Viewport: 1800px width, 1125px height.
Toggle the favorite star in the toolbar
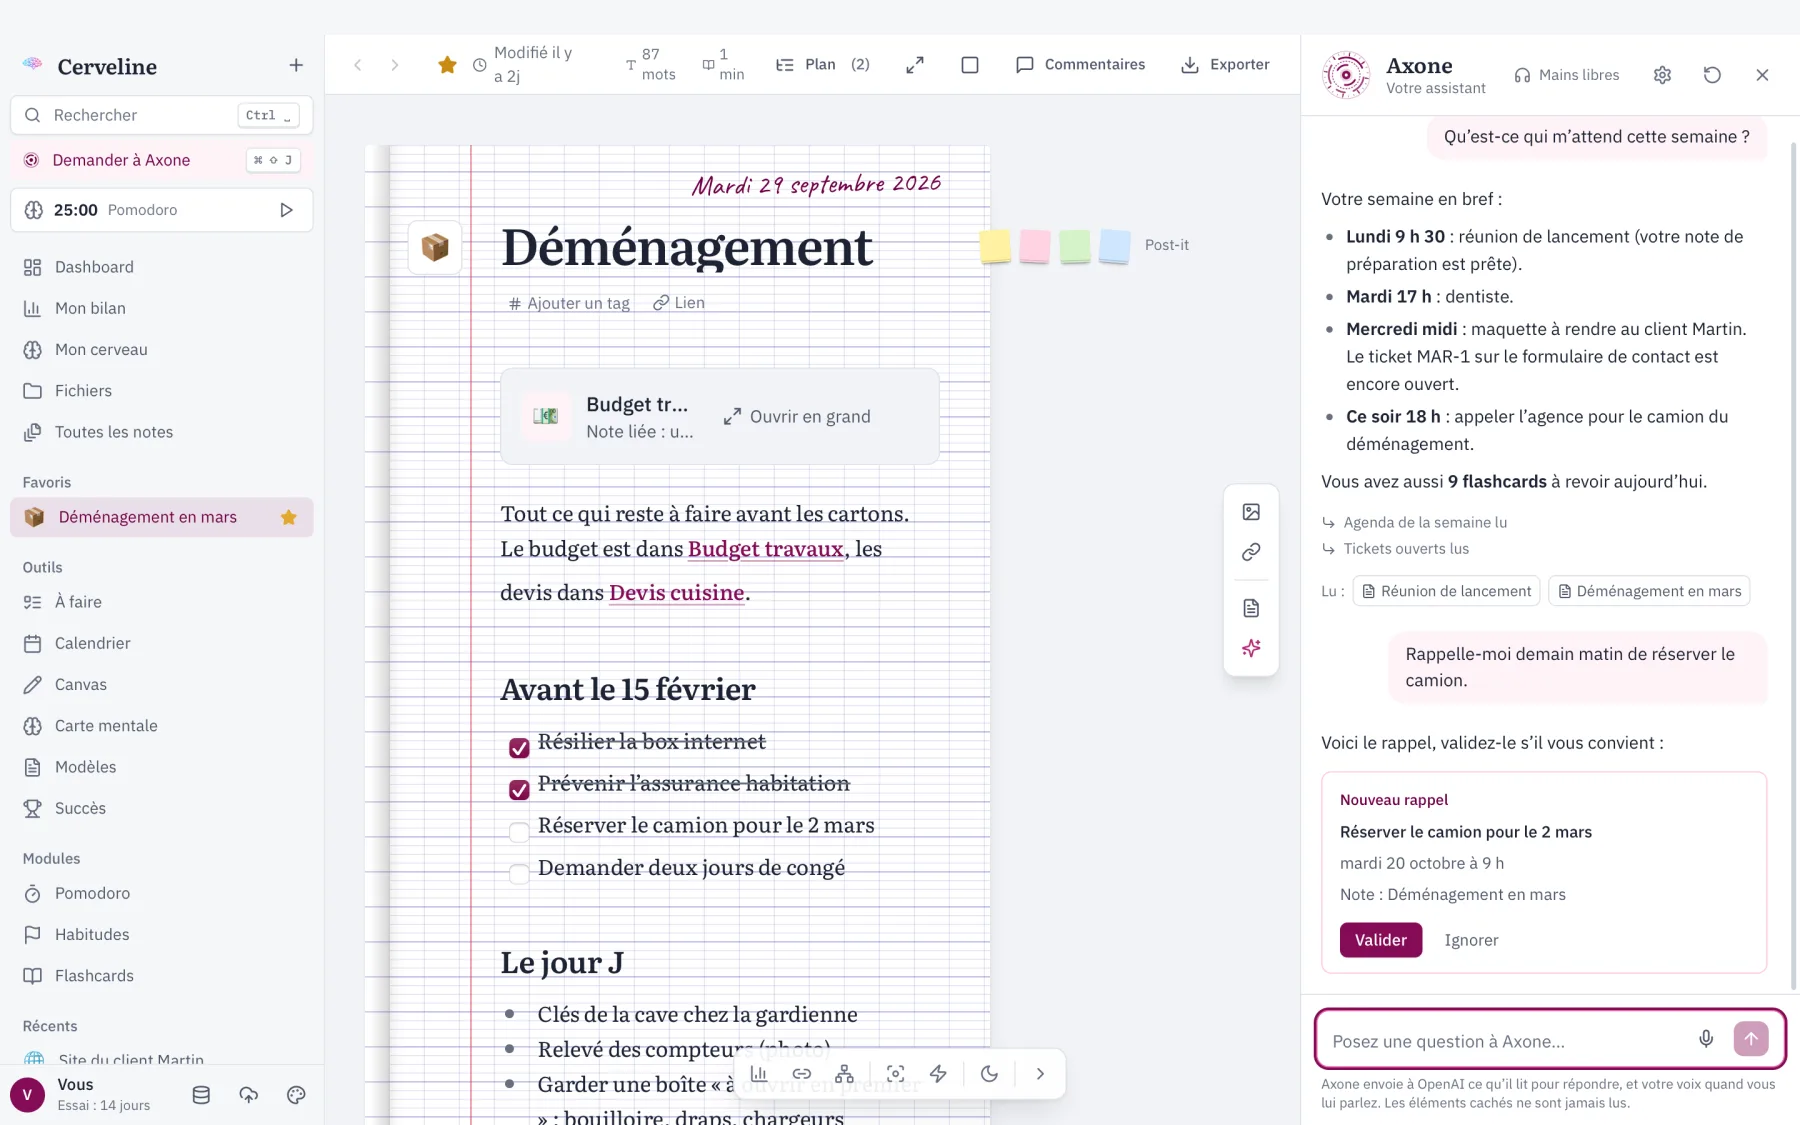click(x=447, y=65)
